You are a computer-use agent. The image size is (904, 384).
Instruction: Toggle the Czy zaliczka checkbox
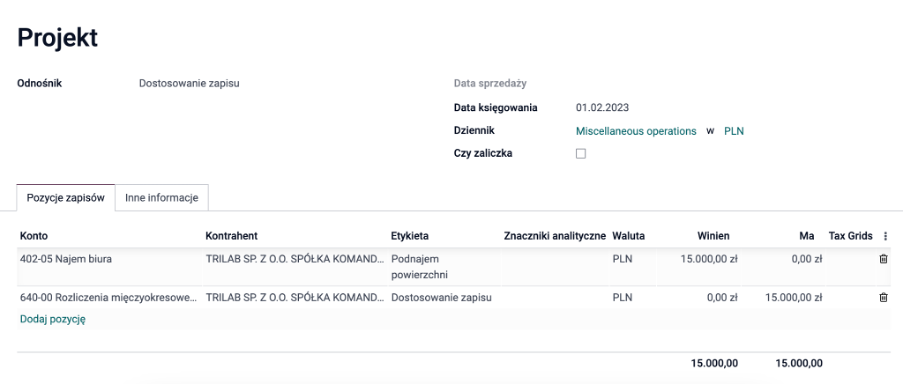(581, 153)
